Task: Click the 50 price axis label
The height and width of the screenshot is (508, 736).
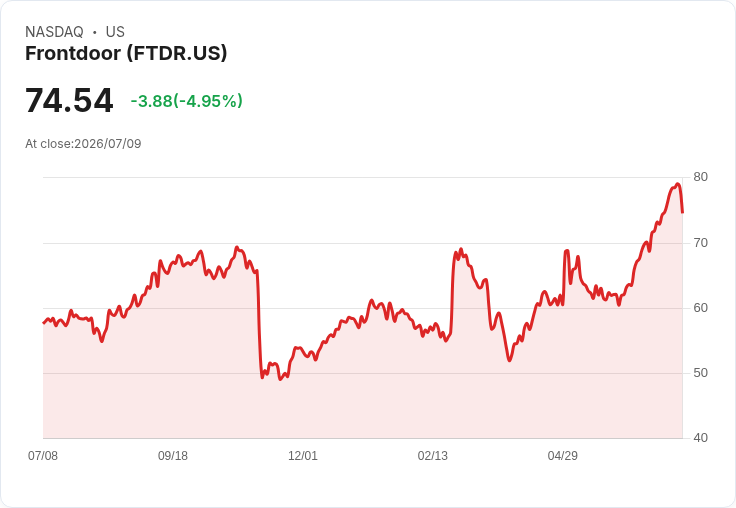Action: pyautogui.click(x=700, y=373)
